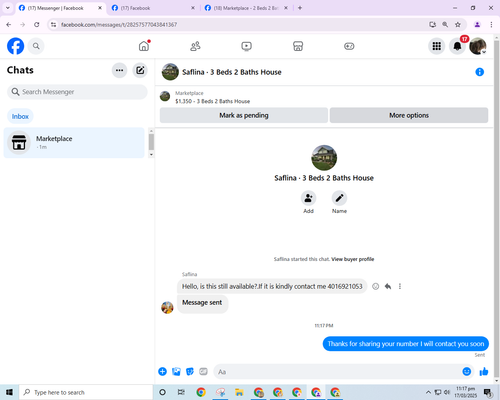This screenshot has height=400, width=500.
Task: Click the Search Messenger field
Action: click(77, 92)
